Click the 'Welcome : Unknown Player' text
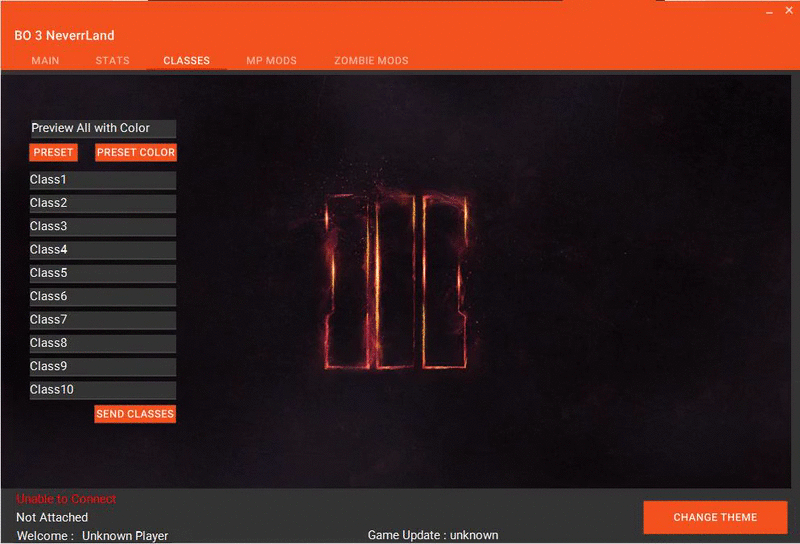The width and height of the screenshot is (800, 544). point(92,536)
